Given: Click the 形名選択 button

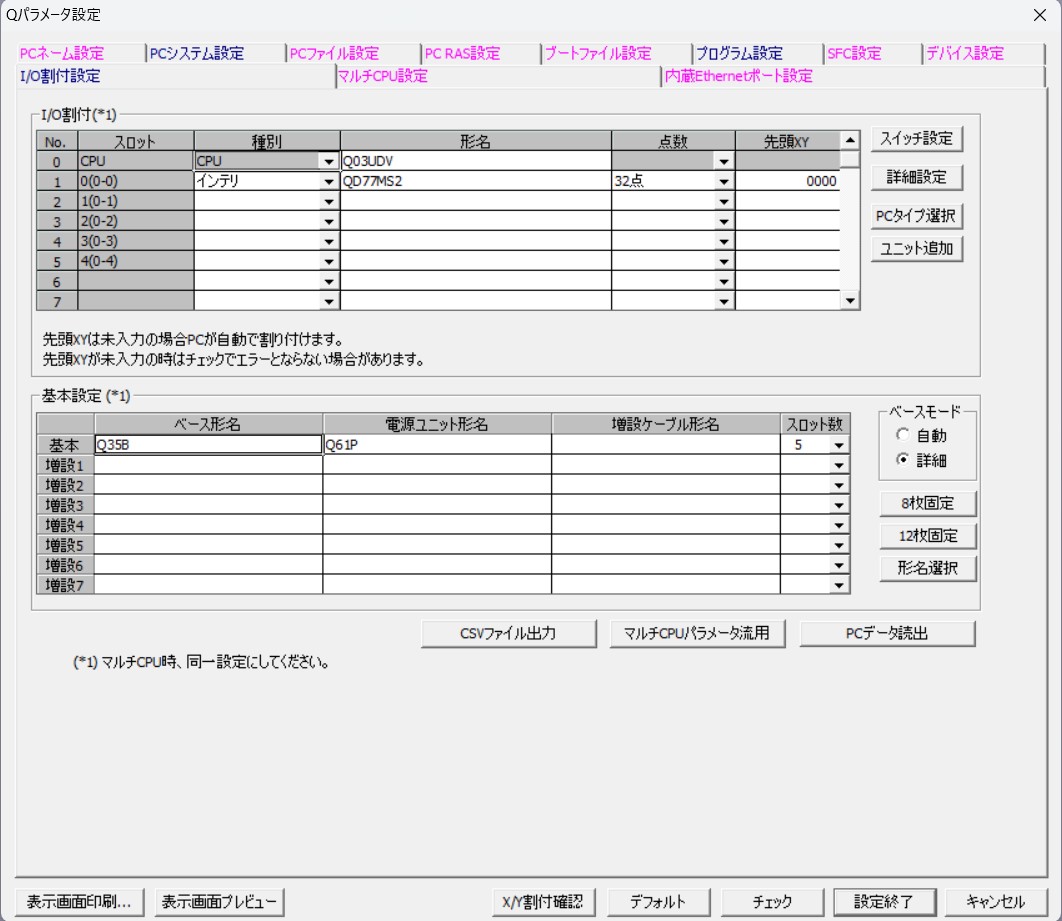Looking at the screenshot, I should click(927, 567).
